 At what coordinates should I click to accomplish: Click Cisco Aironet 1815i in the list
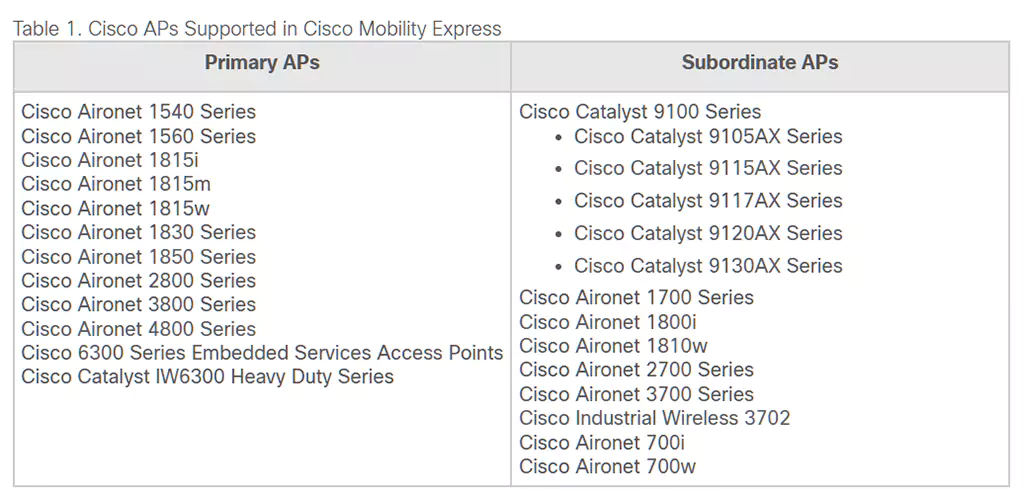pos(110,160)
